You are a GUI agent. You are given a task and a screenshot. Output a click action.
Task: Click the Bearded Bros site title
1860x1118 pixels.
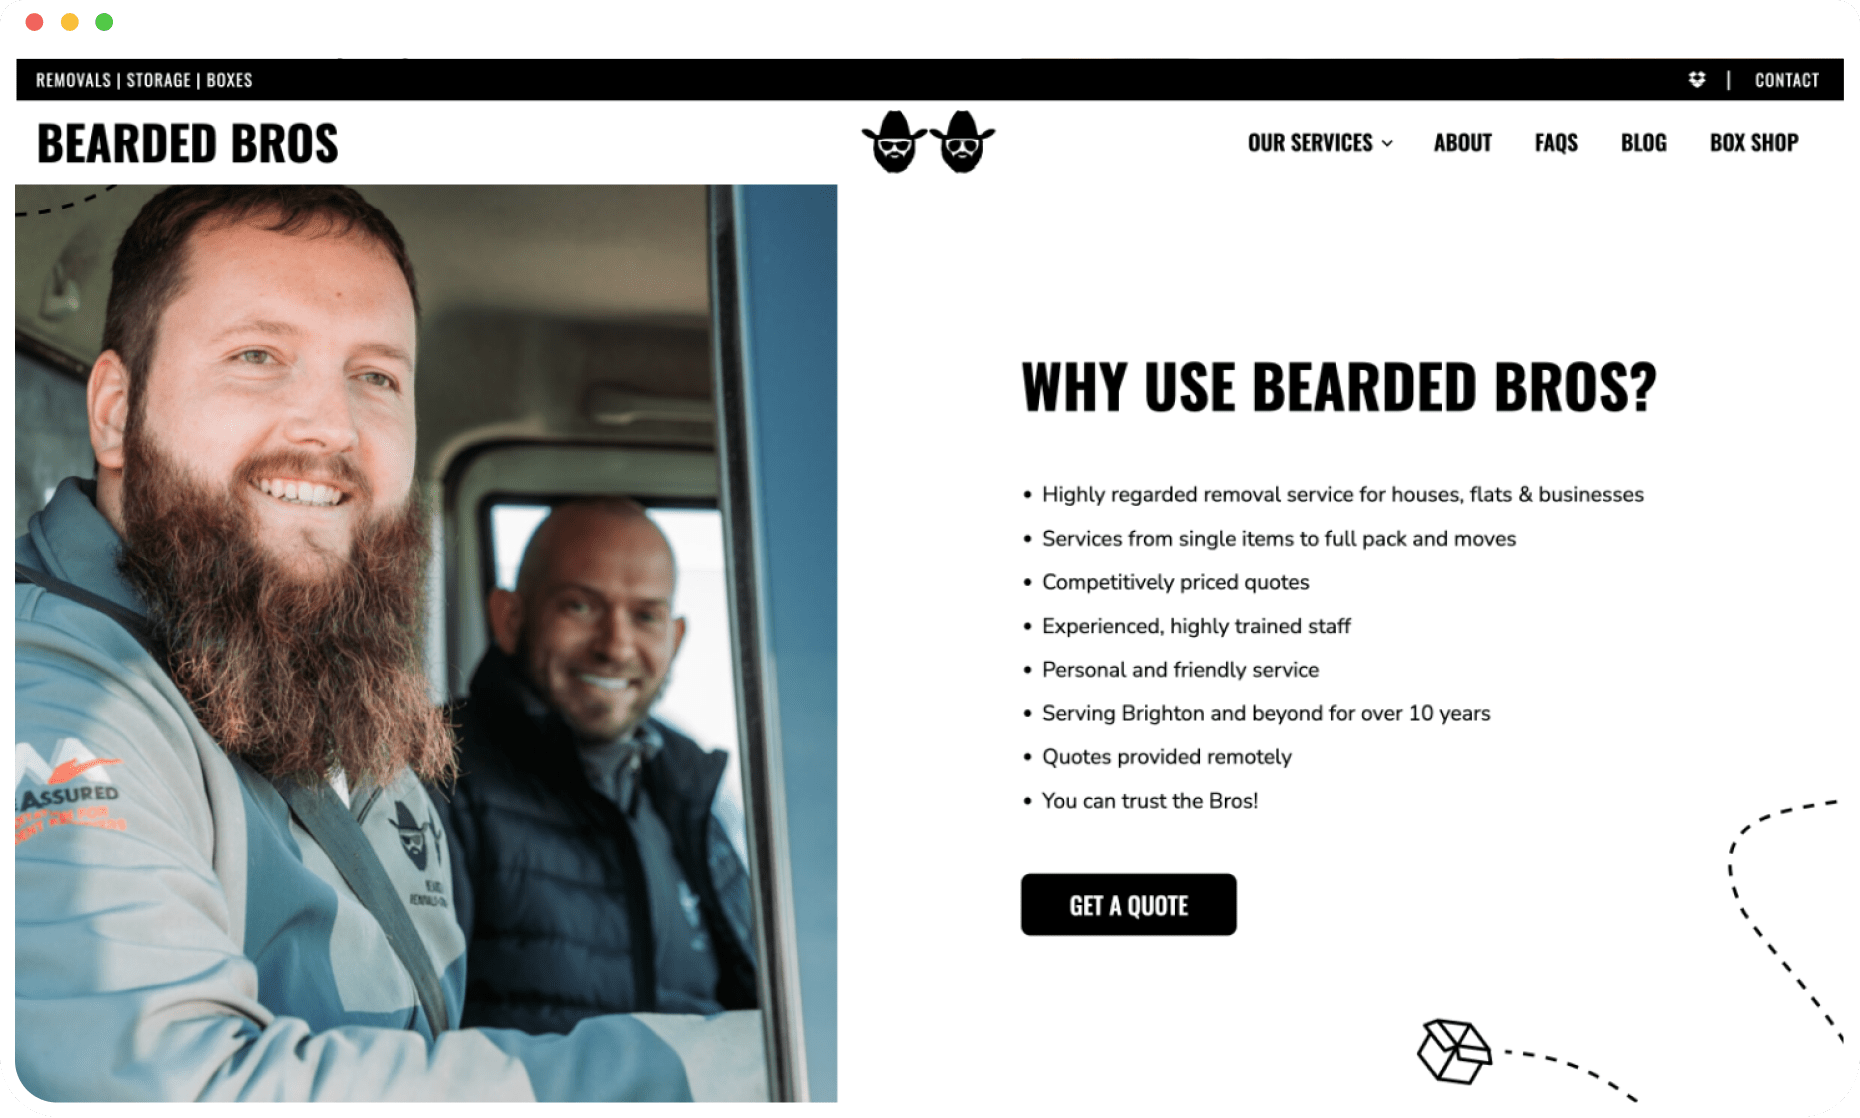[188, 143]
